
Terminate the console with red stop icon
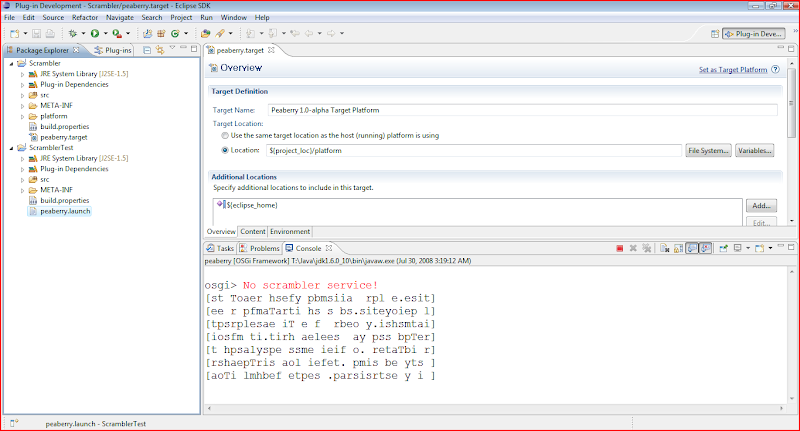(x=619, y=248)
